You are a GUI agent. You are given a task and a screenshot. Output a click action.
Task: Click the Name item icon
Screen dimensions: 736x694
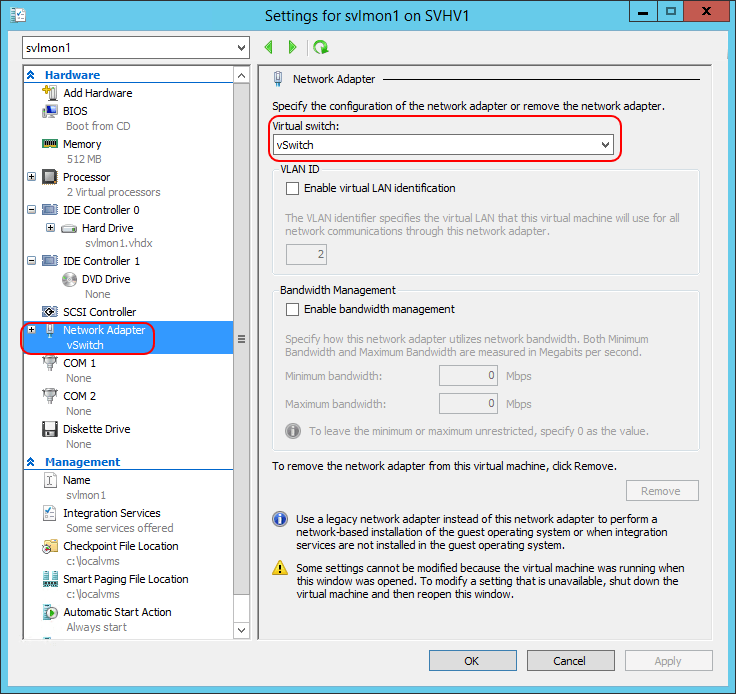point(50,480)
